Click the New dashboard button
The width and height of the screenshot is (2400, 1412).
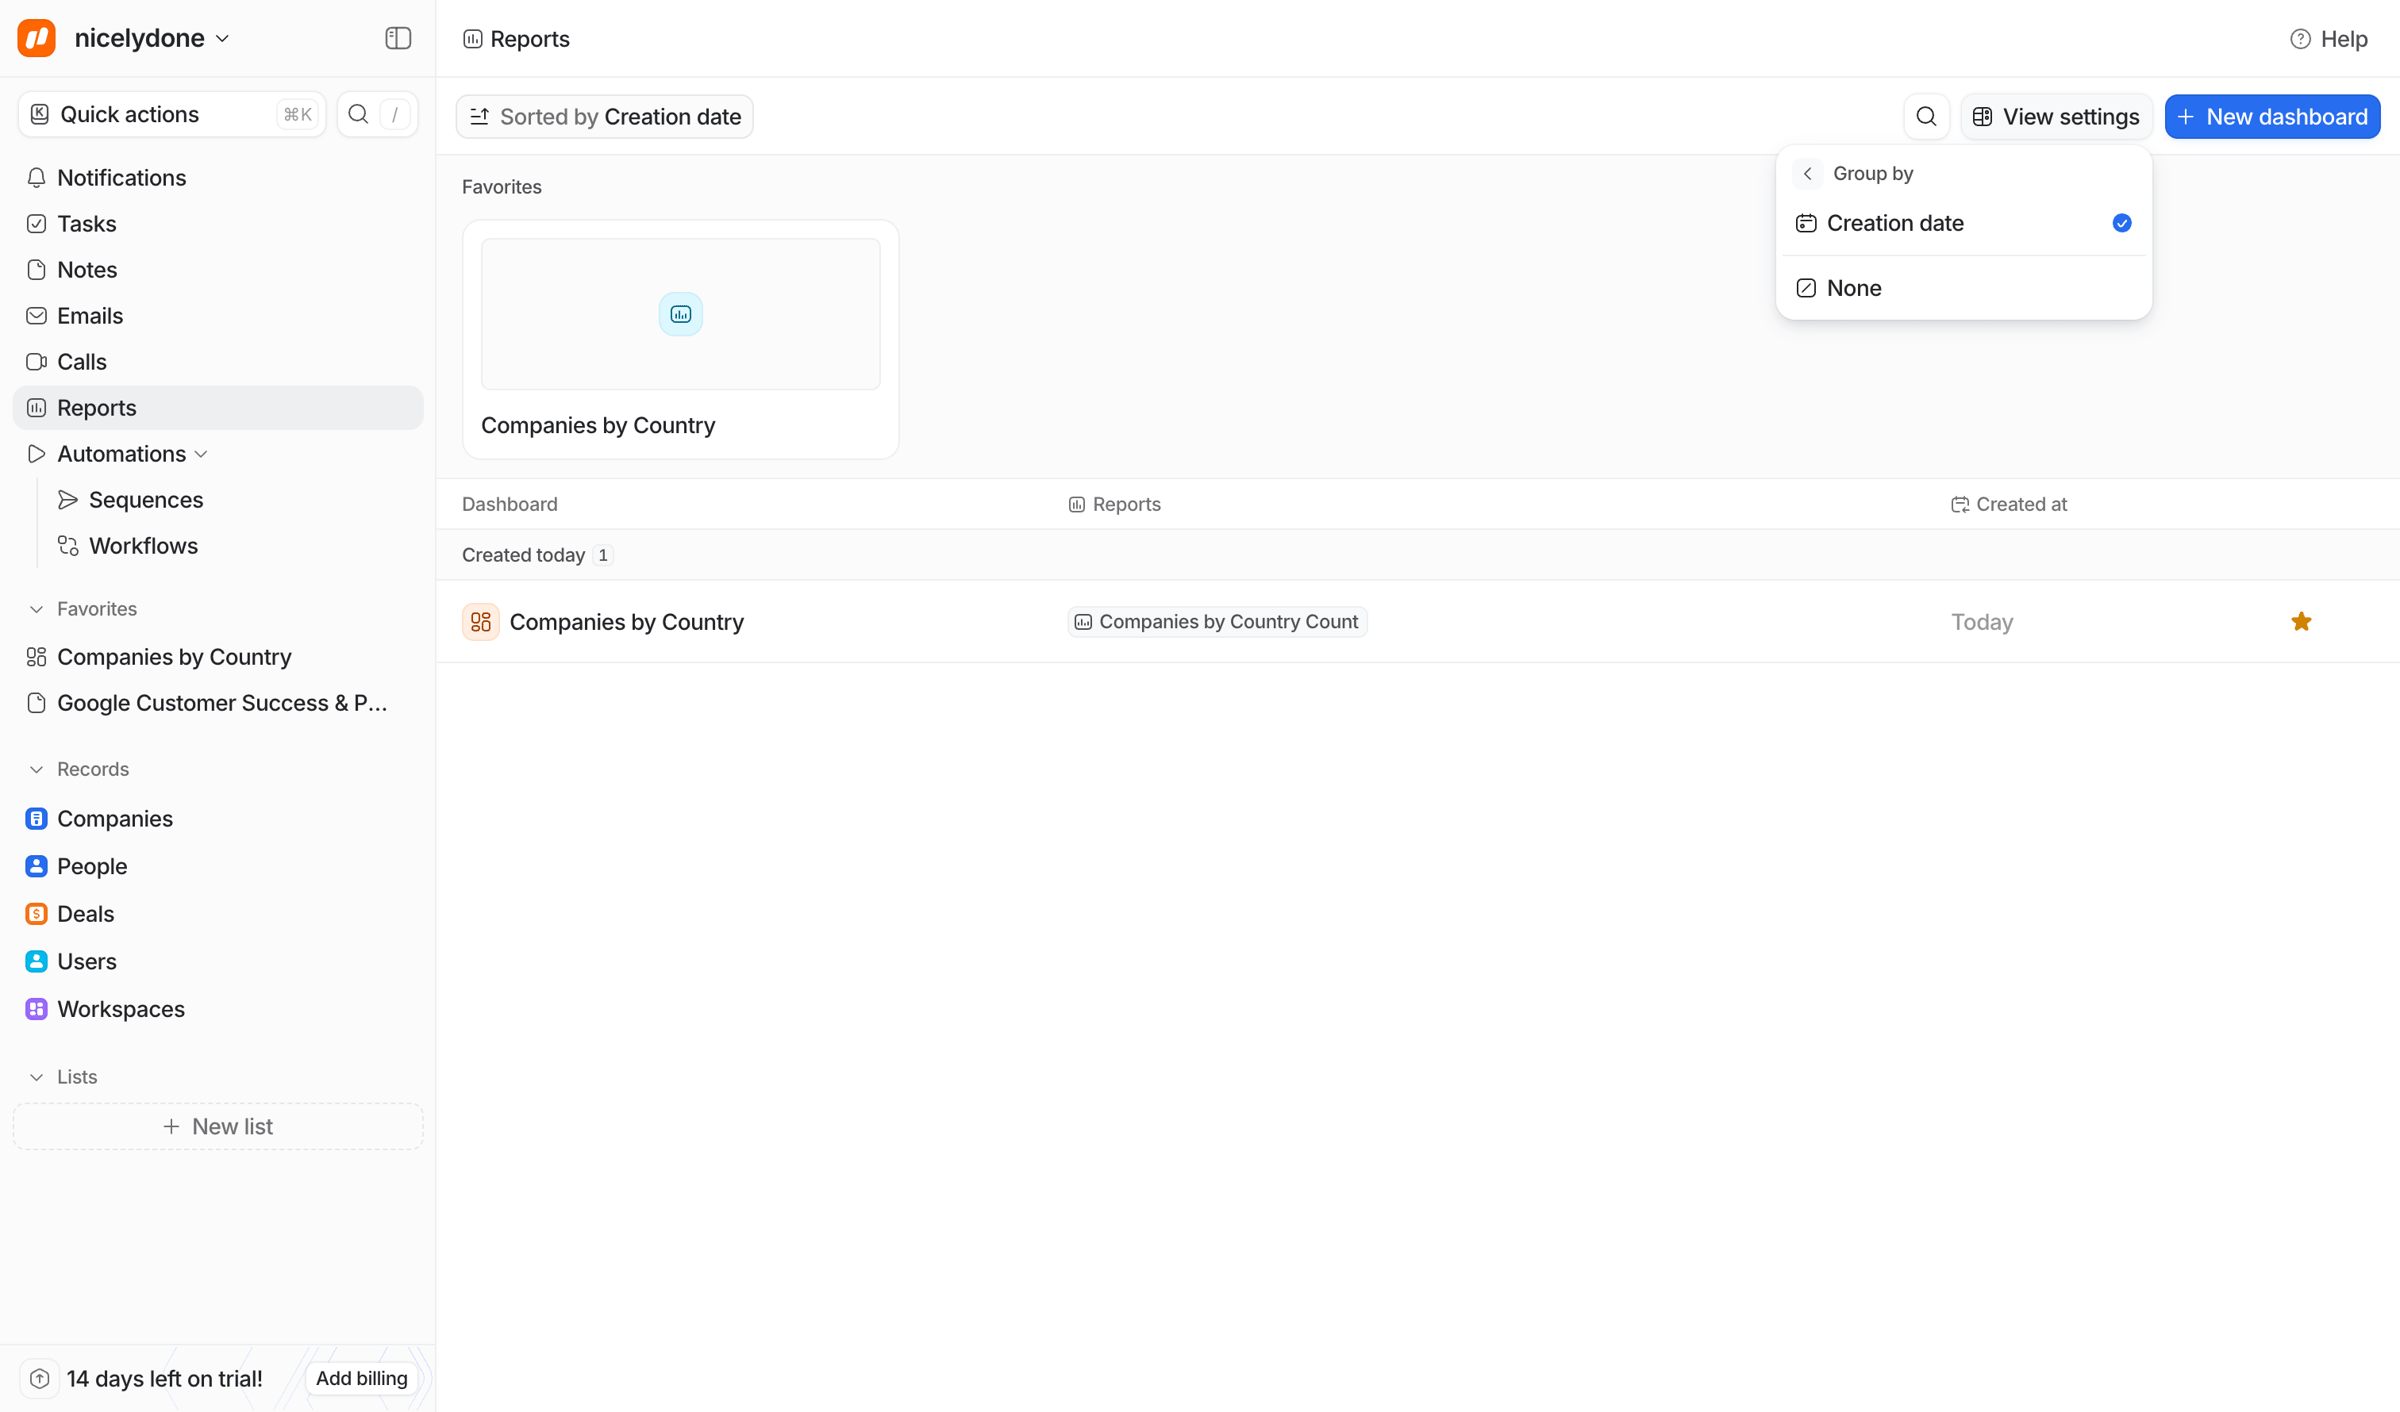(x=2272, y=117)
